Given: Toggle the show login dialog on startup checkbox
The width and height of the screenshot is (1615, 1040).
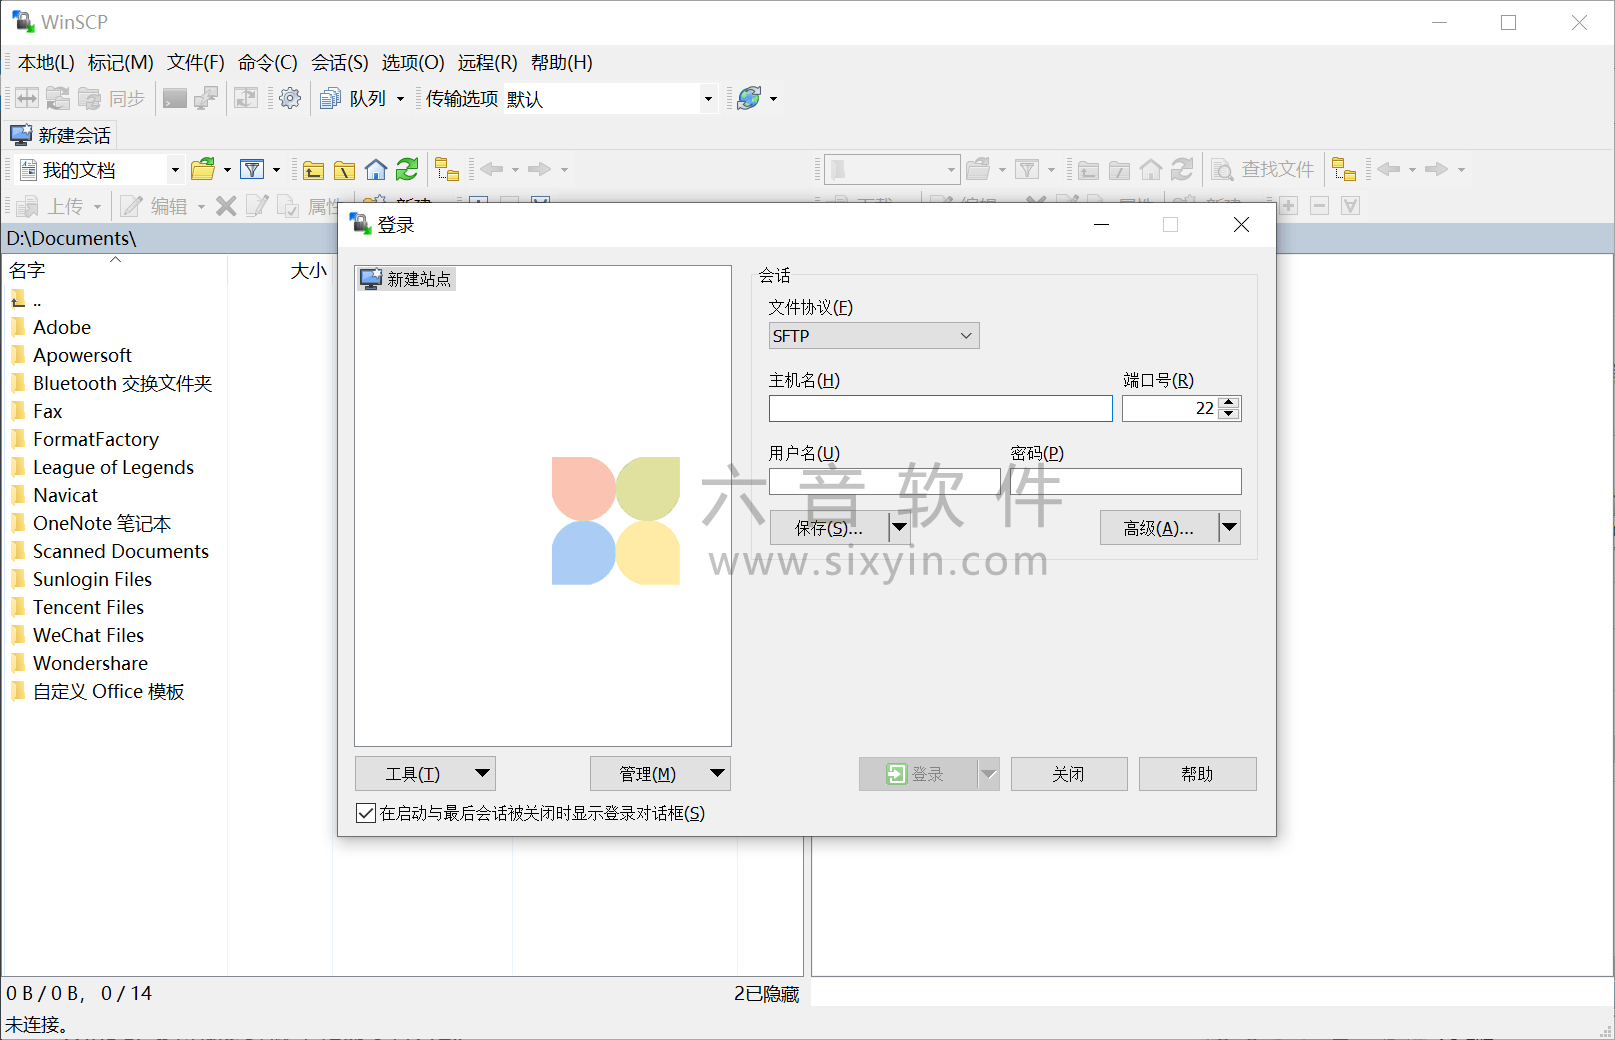Looking at the screenshot, I should [x=365, y=813].
